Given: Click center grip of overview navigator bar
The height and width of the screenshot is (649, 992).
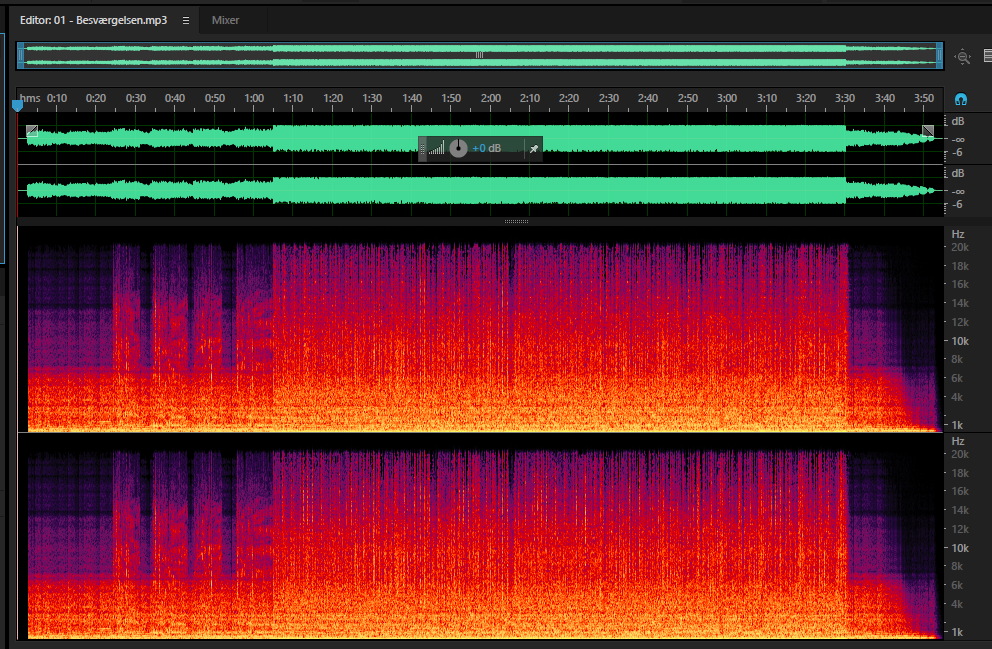Looking at the screenshot, I should coord(480,55).
